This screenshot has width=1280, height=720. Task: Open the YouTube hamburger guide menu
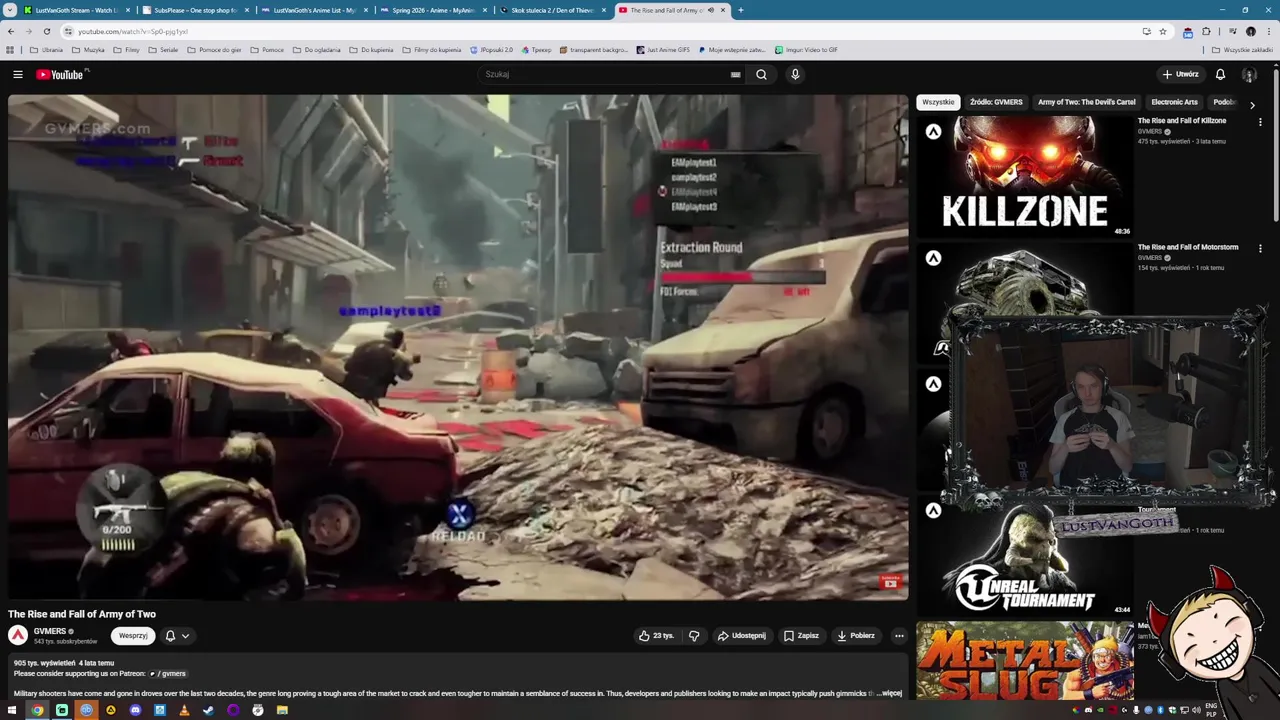tap(18, 74)
